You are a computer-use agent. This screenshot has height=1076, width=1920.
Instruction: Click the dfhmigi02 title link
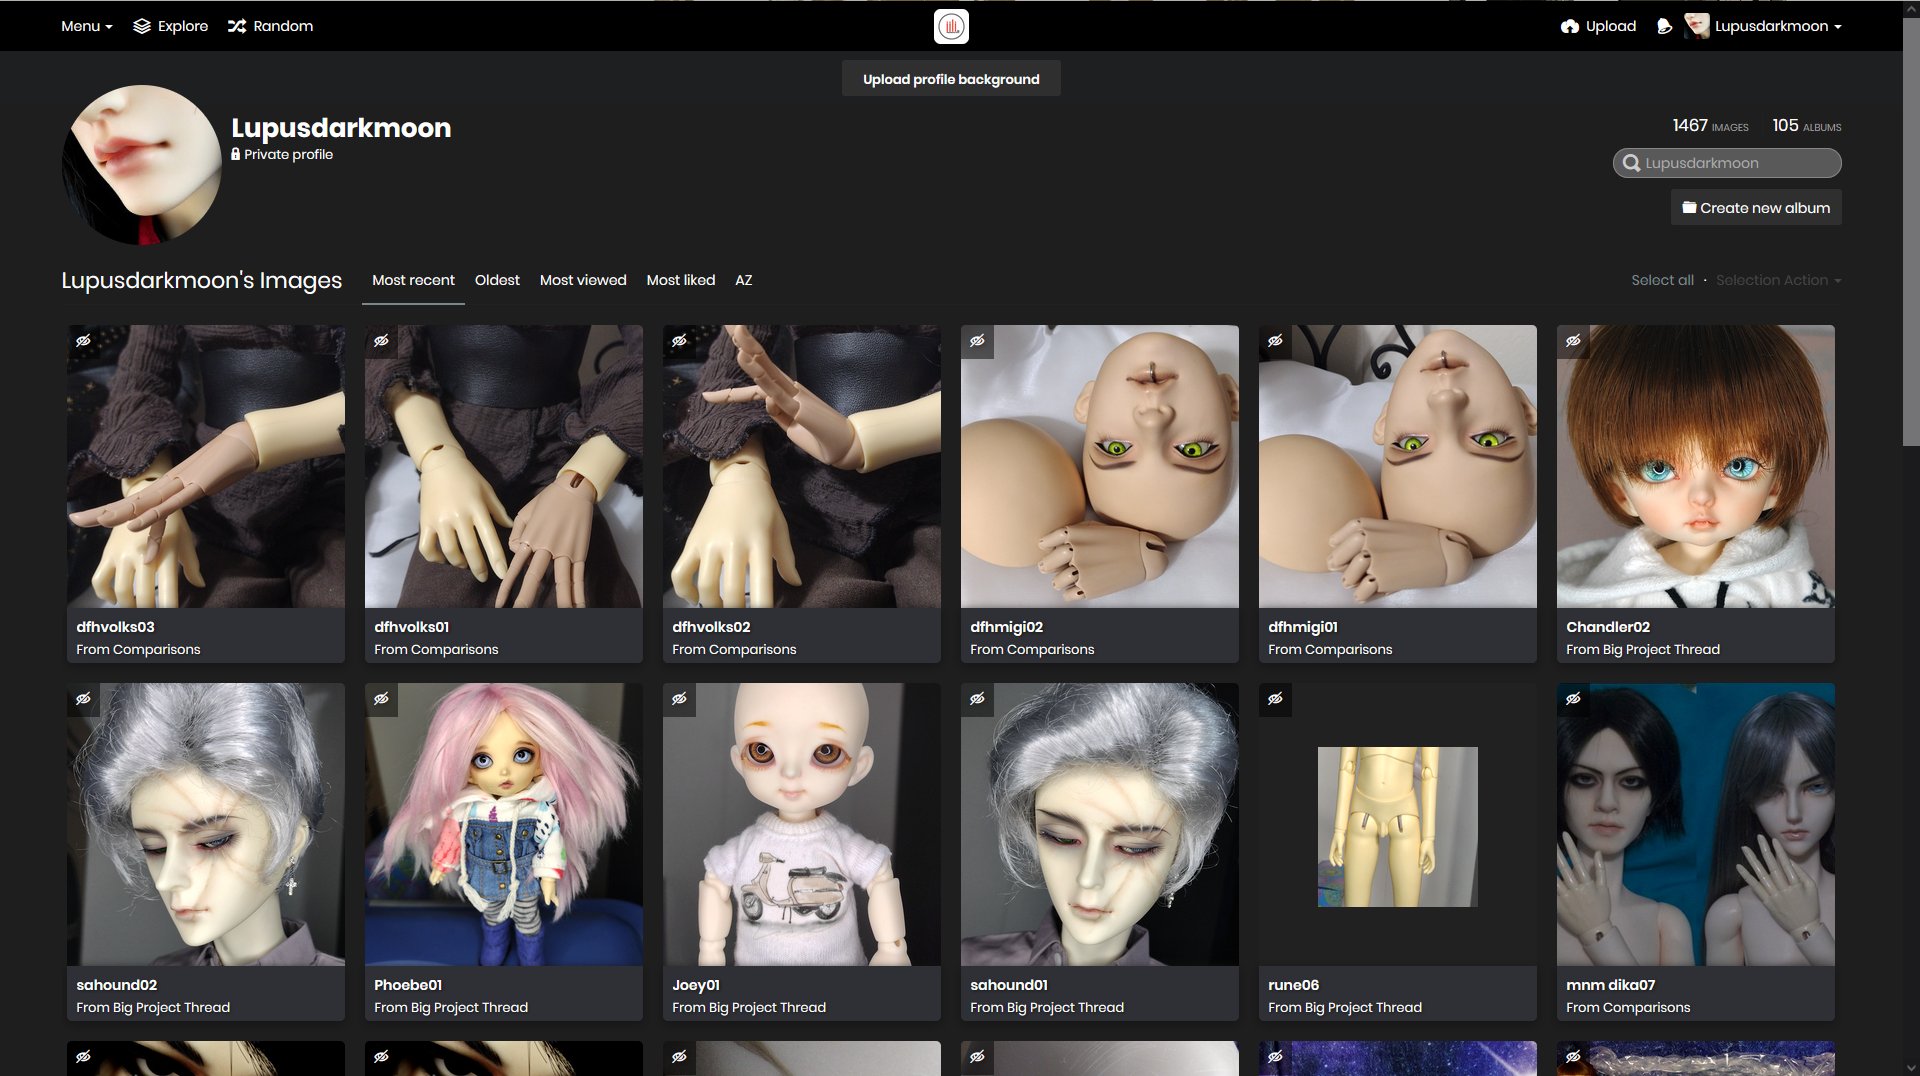[x=1007, y=627]
